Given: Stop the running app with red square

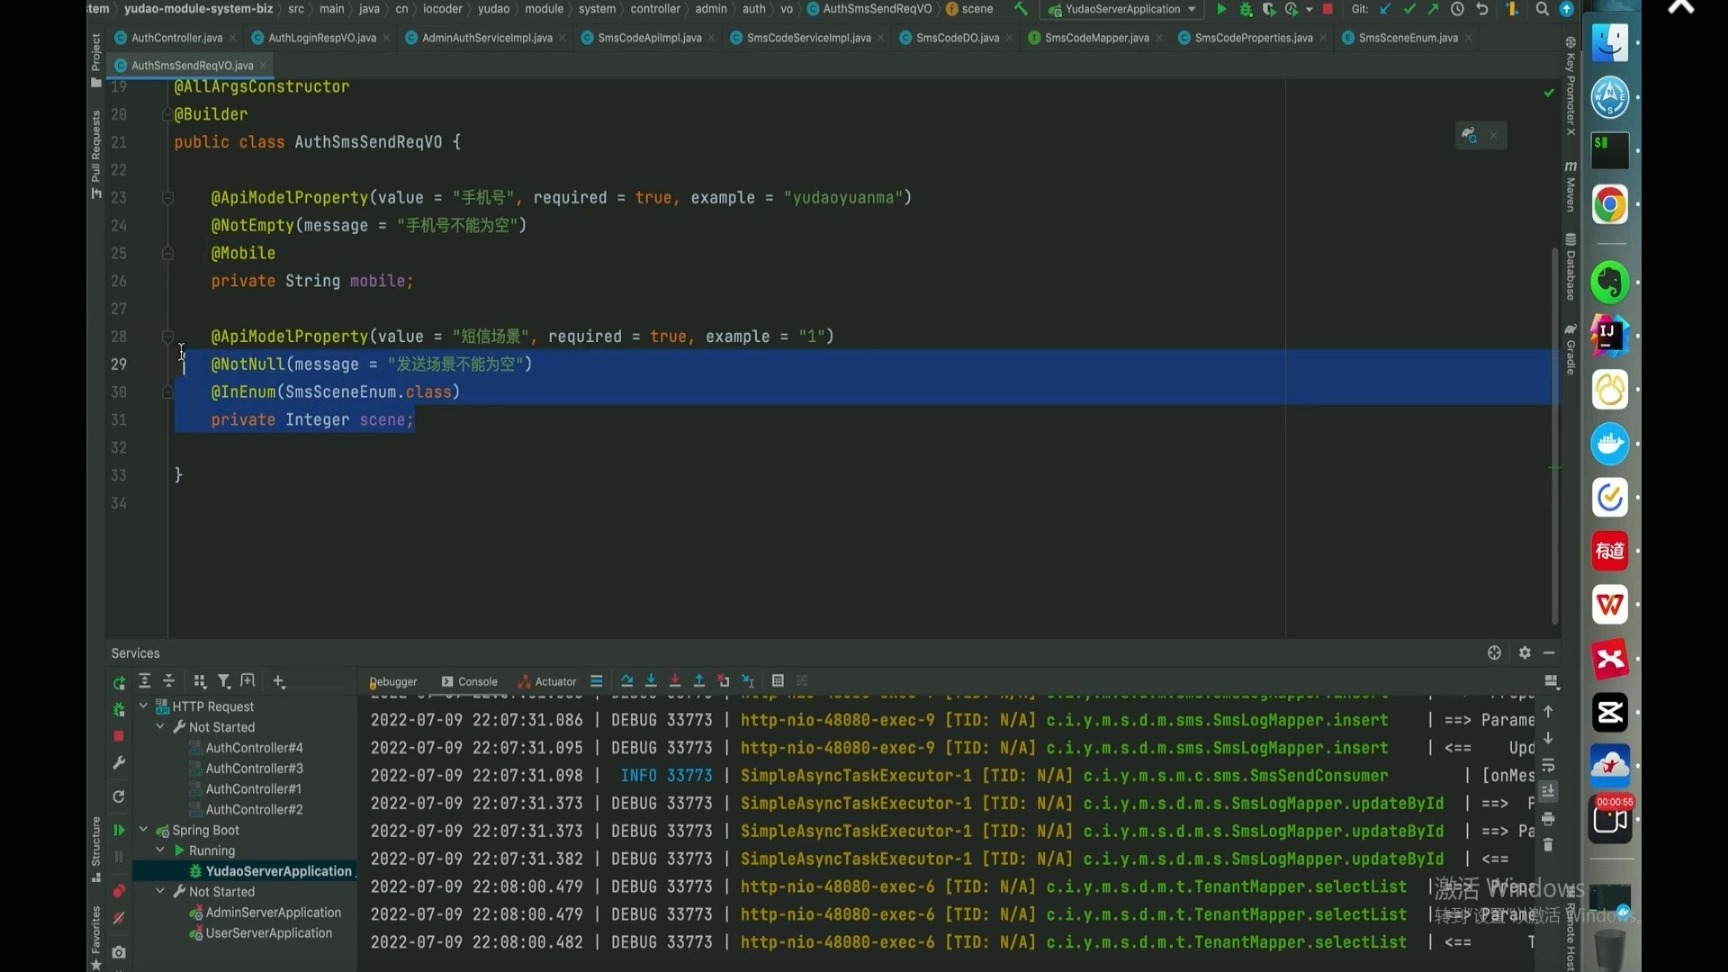Looking at the screenshot, I should 1327,9.
